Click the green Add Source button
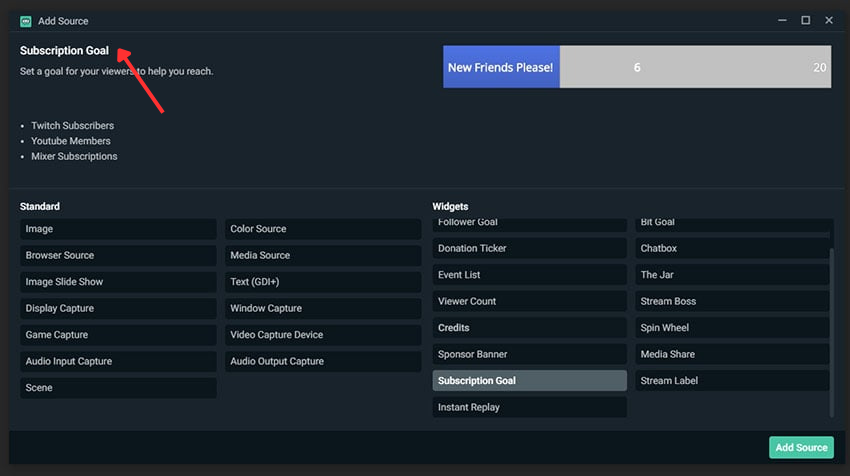This screenshot has height=476, width=850. pyautogui.click(x=801, y=448)
